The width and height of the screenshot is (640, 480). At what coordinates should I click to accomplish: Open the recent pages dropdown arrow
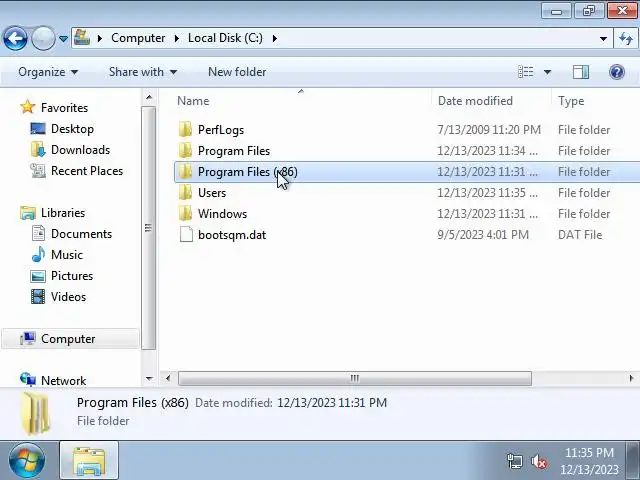[63, 39]
